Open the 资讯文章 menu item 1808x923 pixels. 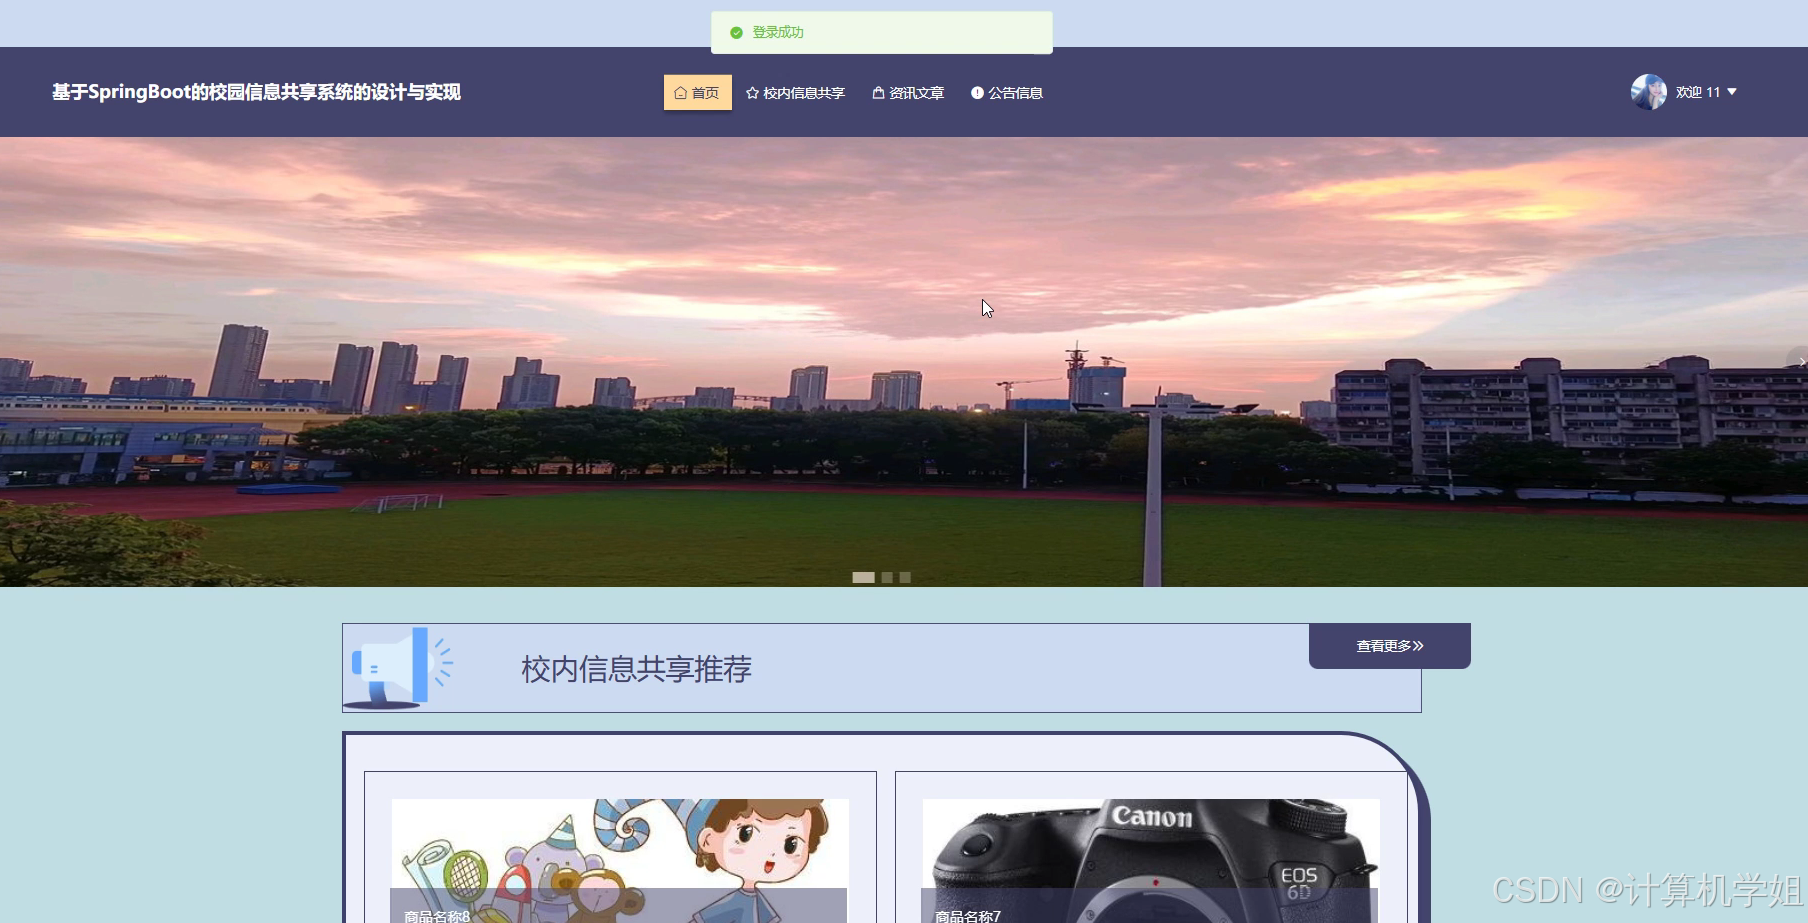[908, 92]
